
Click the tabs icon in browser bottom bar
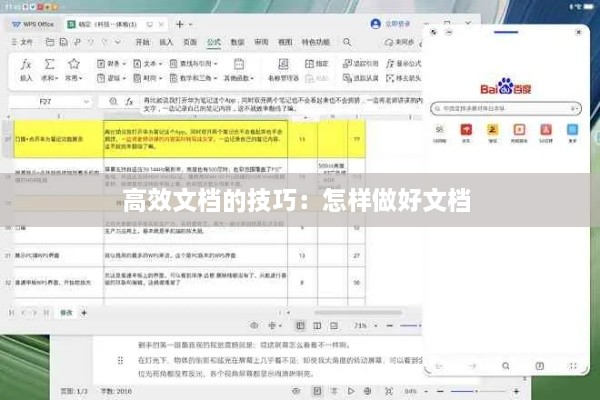point(540,366)
